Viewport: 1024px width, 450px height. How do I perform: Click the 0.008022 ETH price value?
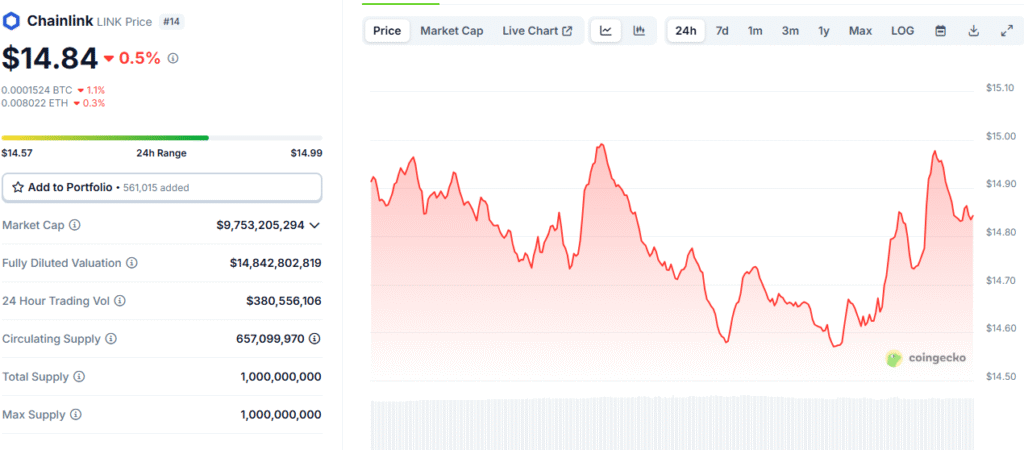pos(35,103)
